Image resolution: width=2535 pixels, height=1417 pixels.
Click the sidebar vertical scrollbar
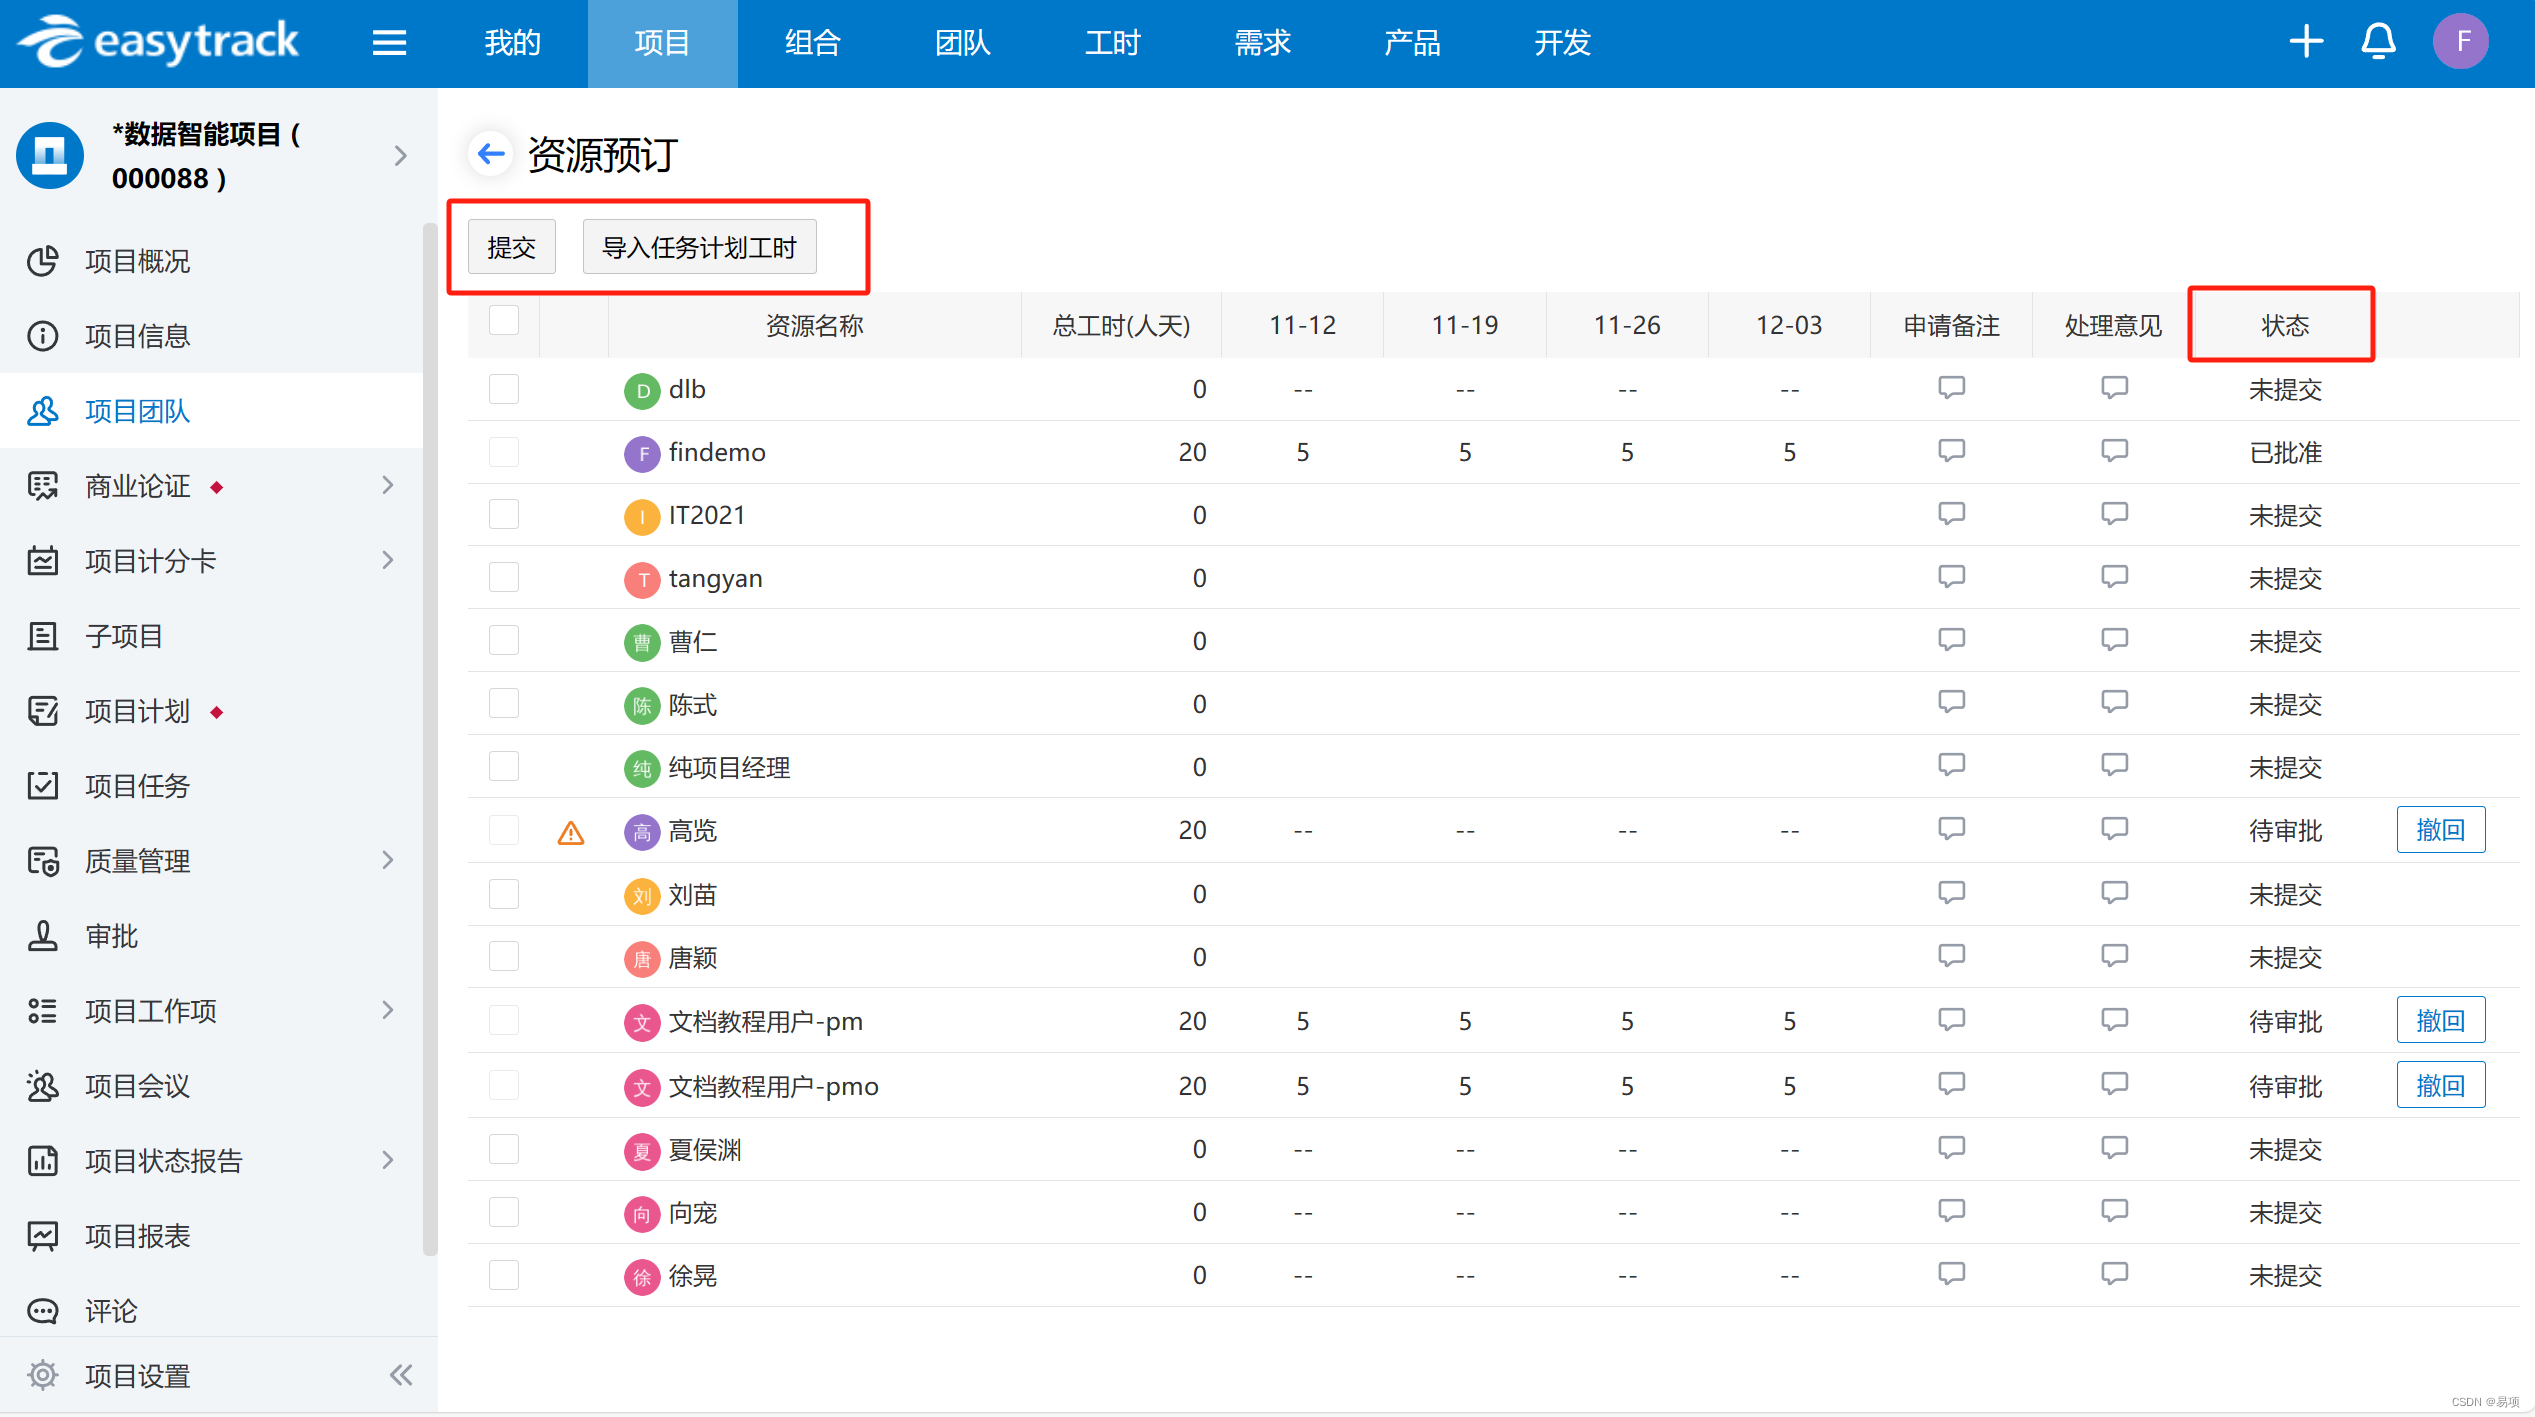point(430,740)
